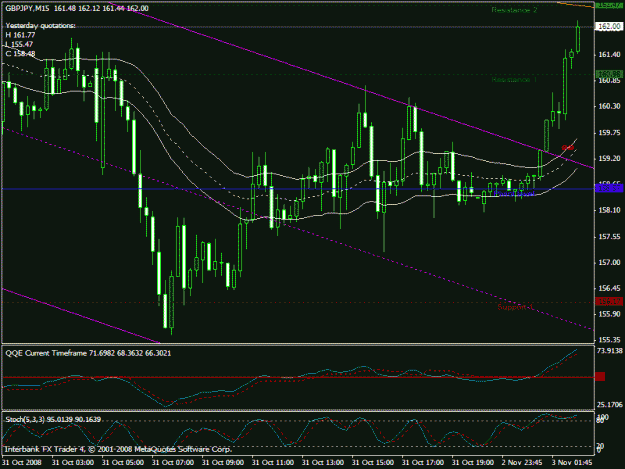
Task: Click the blue 158.57 pivot price tag
Action: [x=609, y=188]
